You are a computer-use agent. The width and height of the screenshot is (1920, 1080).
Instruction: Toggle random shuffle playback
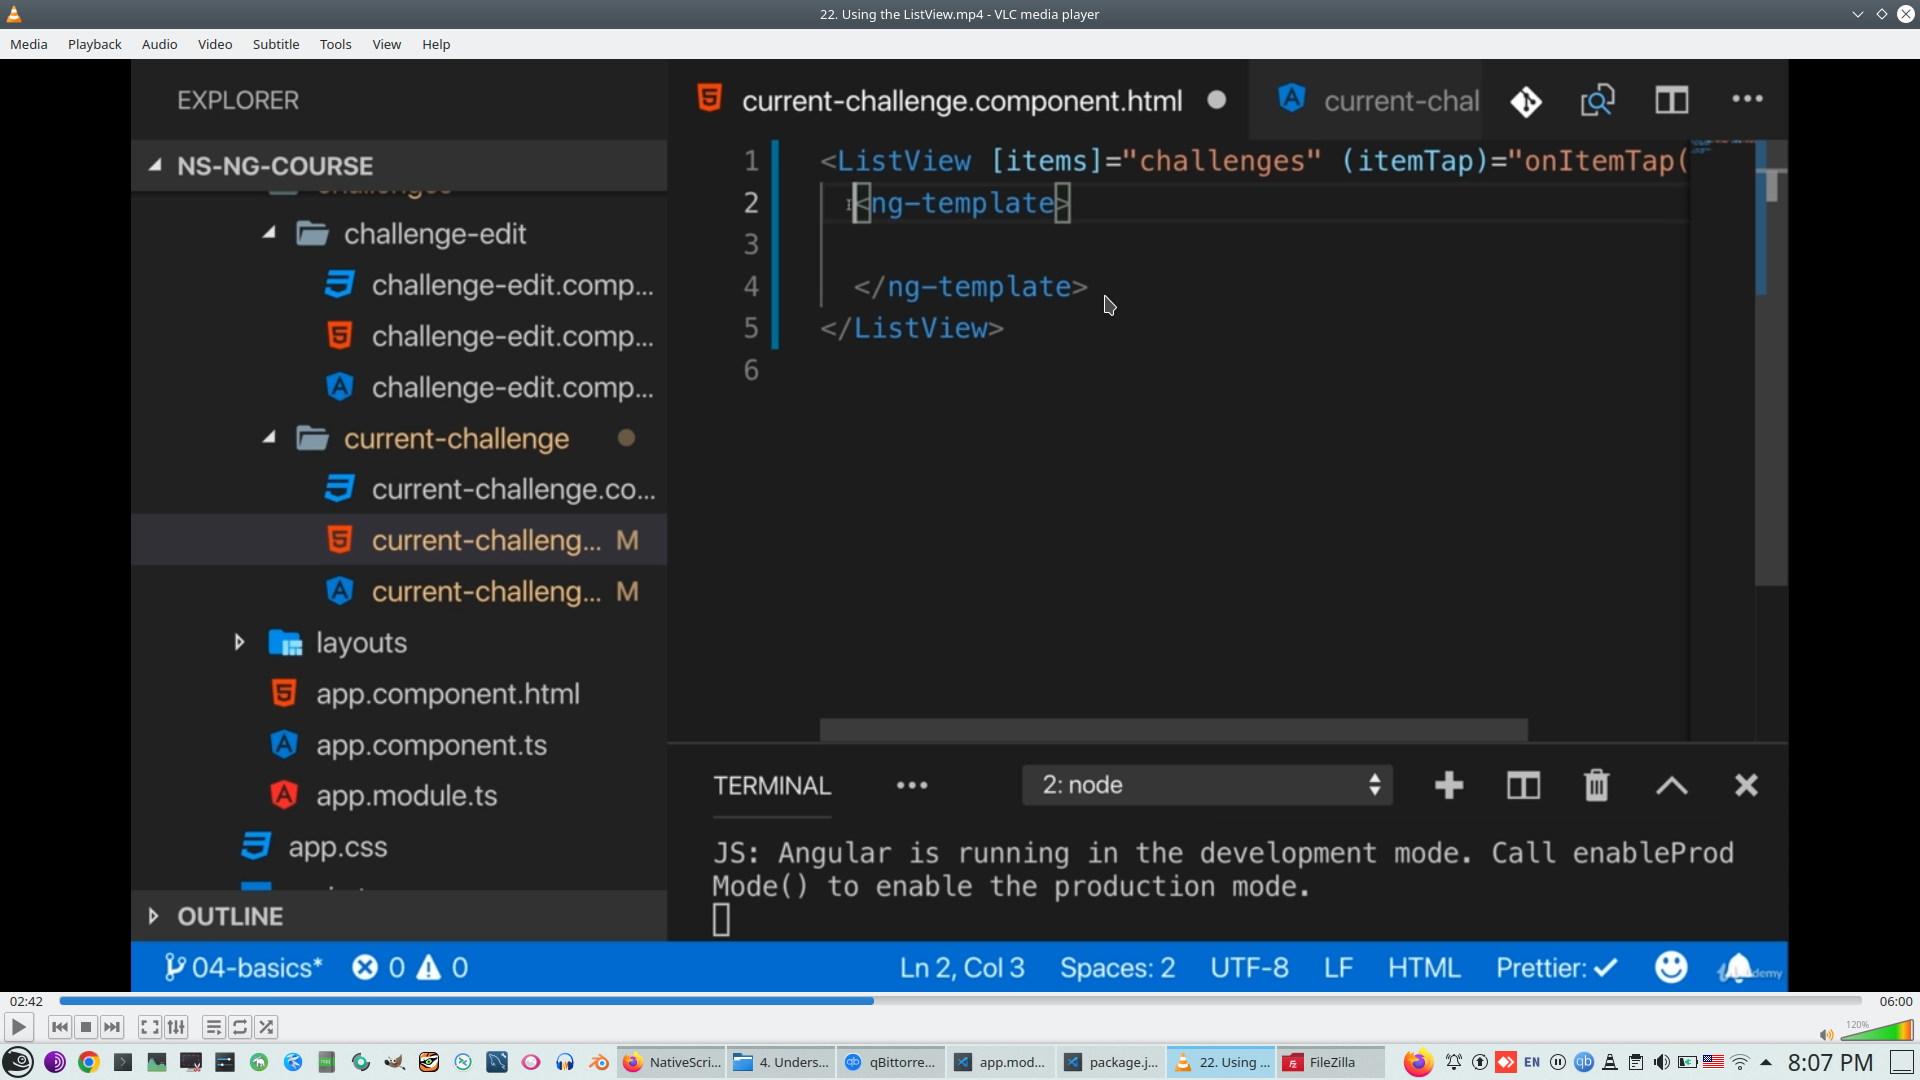point(266,1027)
